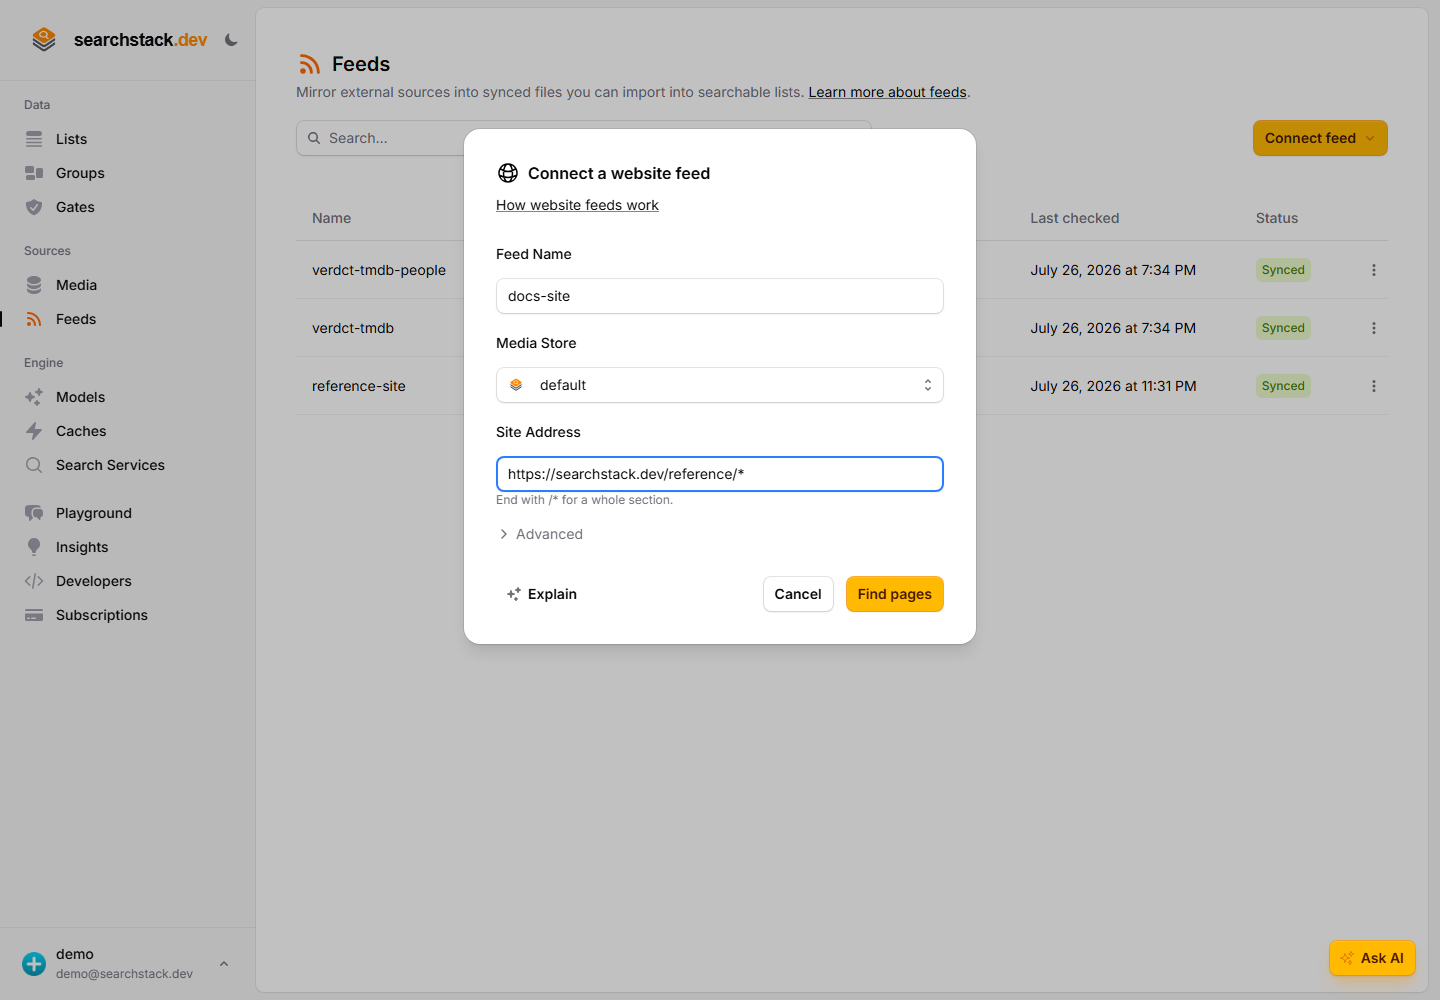Select the reference-site feed name
The width and height of the screenshot is (1440, 1000).
[359, 386]
